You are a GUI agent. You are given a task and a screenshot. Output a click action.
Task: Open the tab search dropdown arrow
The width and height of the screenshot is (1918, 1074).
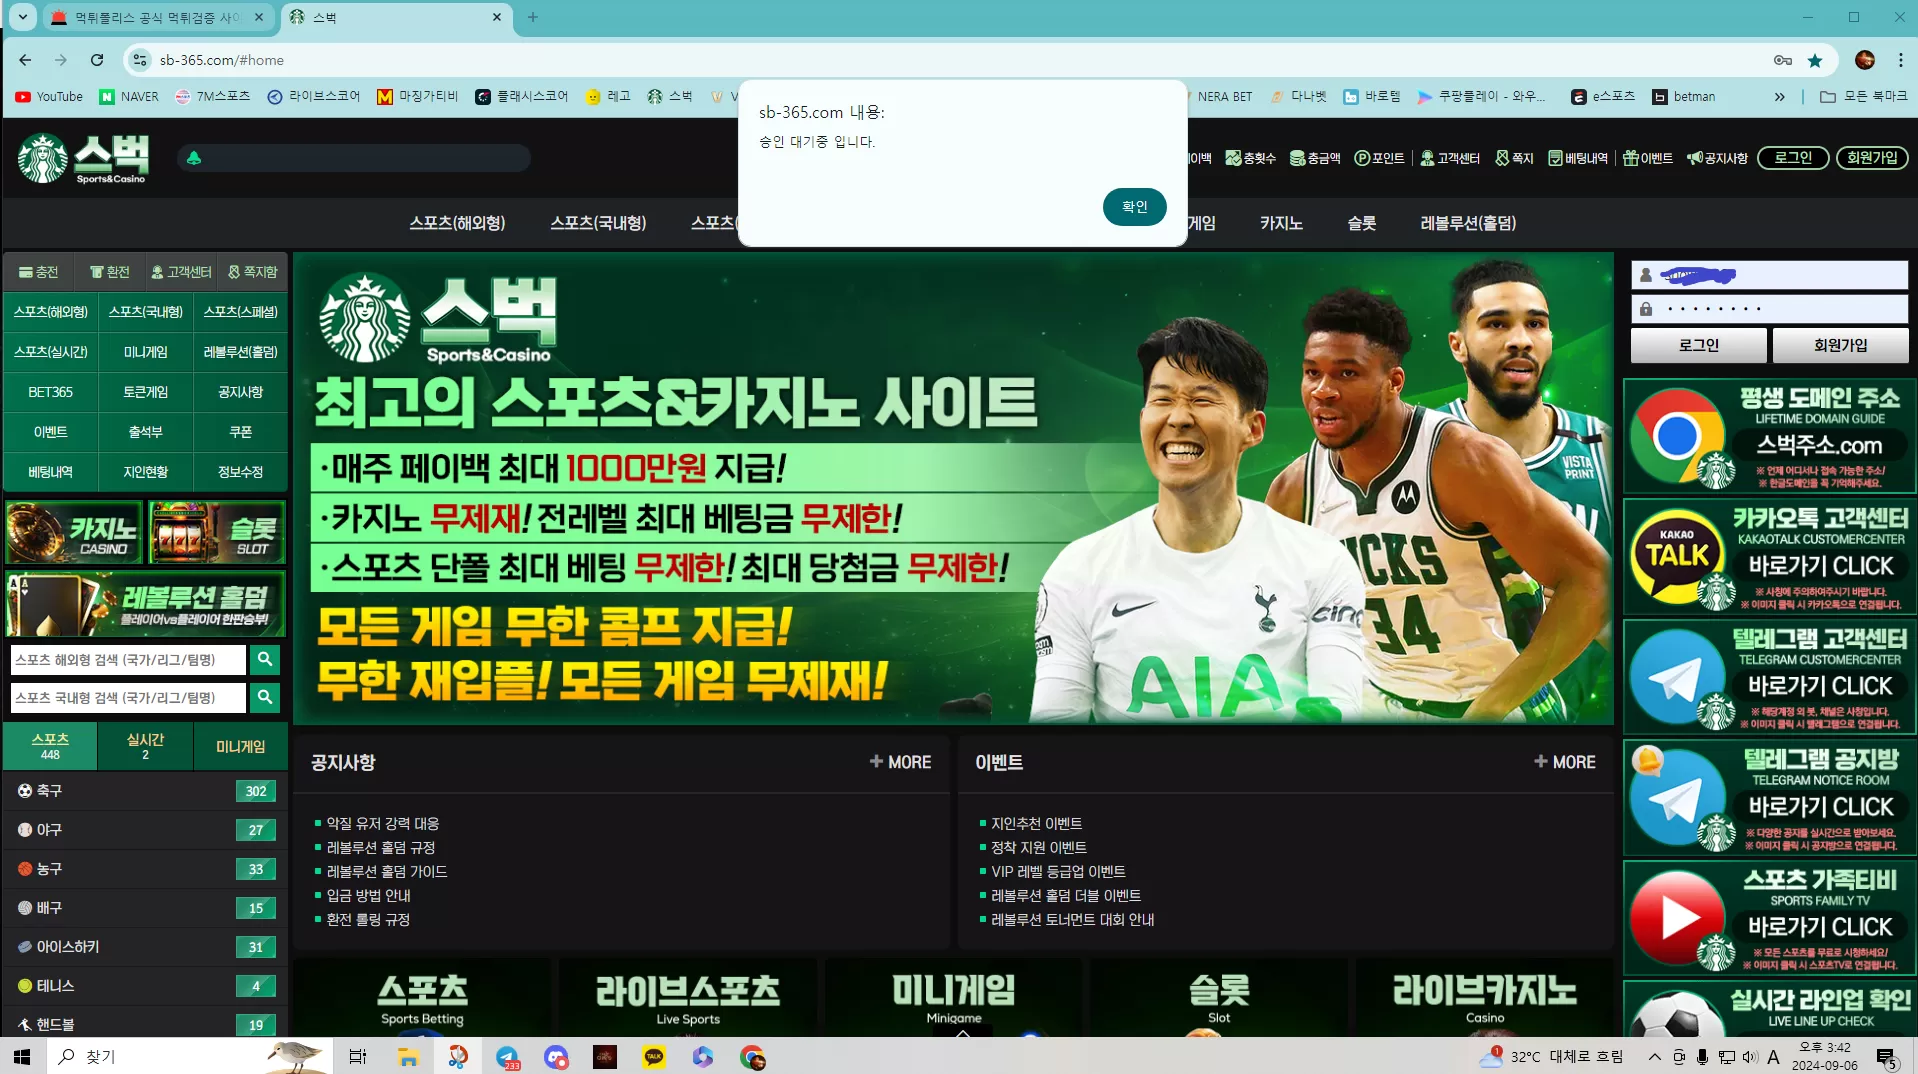tap(22, 17)
